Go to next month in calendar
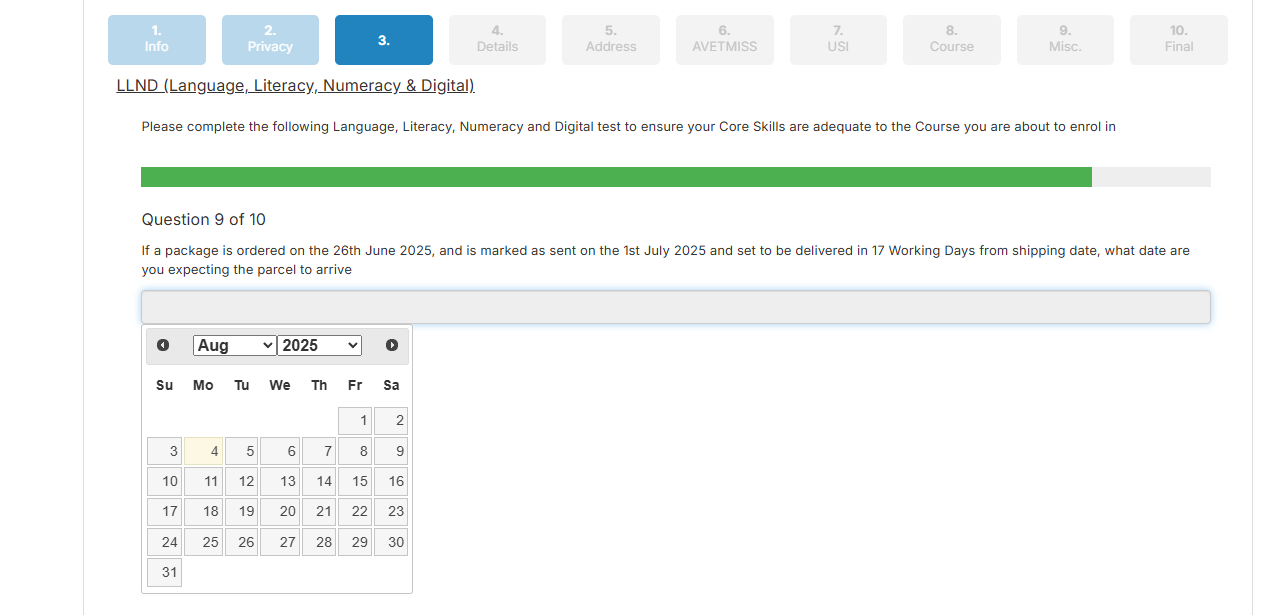 (x=391, y=345)
